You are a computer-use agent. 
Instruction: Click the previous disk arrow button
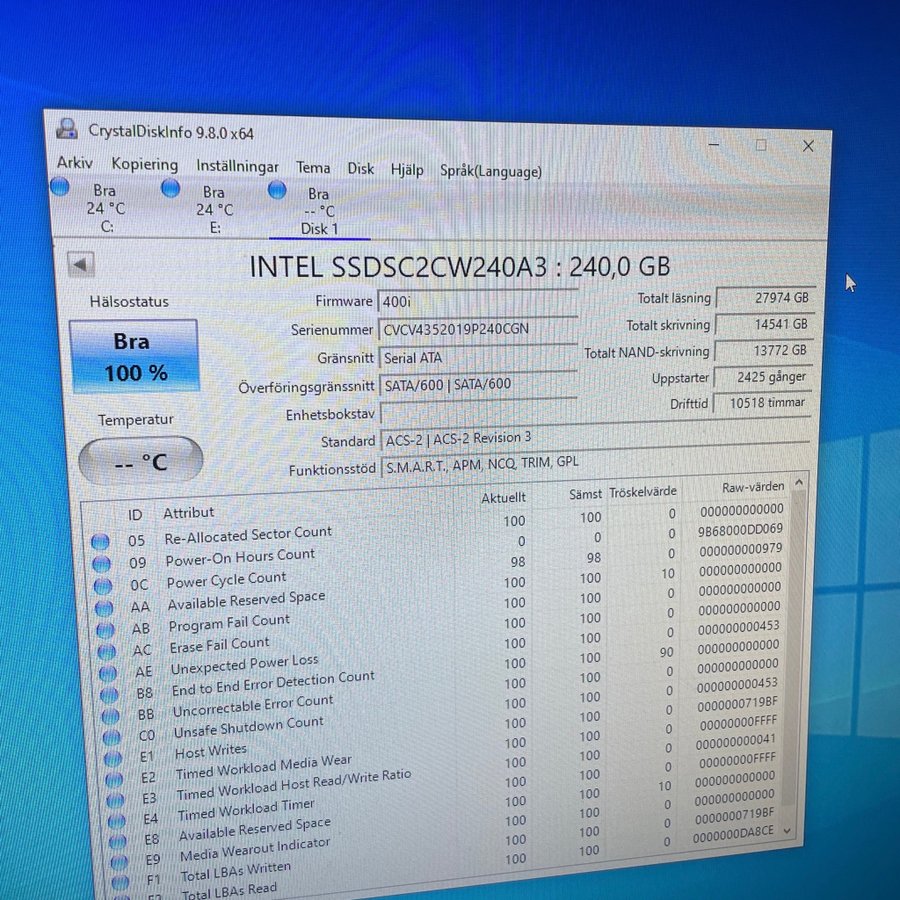click(x=81, y=265)
